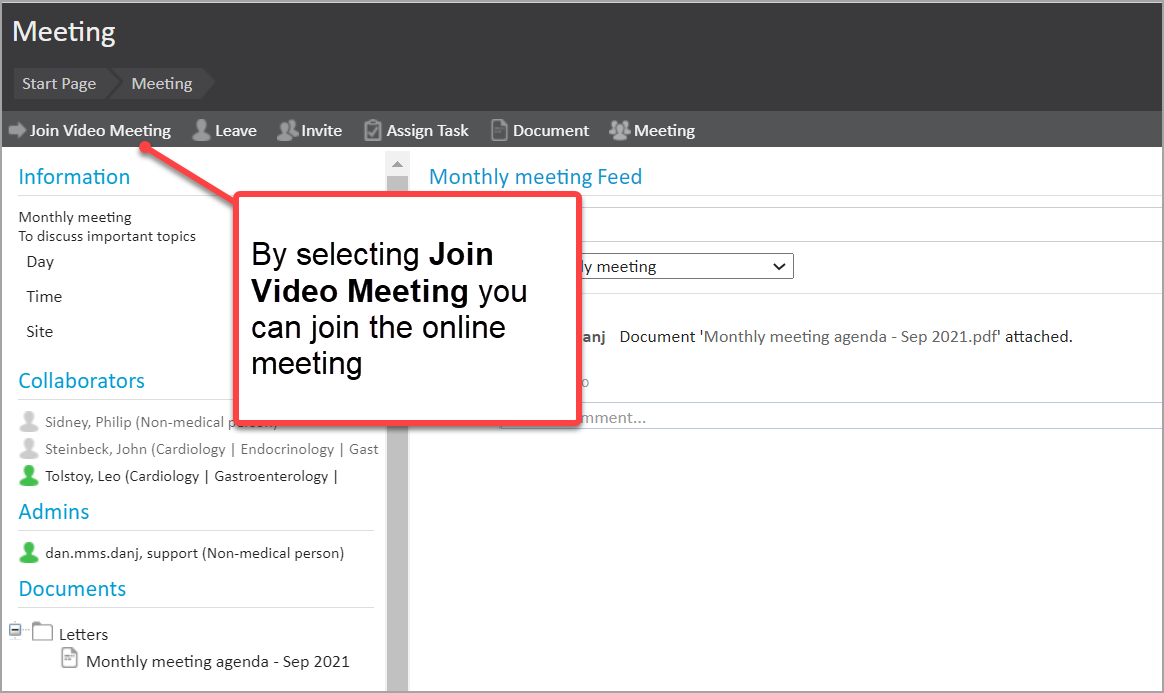
Task: Select the Meeting breadcrumb
Action: click(162, 84)
